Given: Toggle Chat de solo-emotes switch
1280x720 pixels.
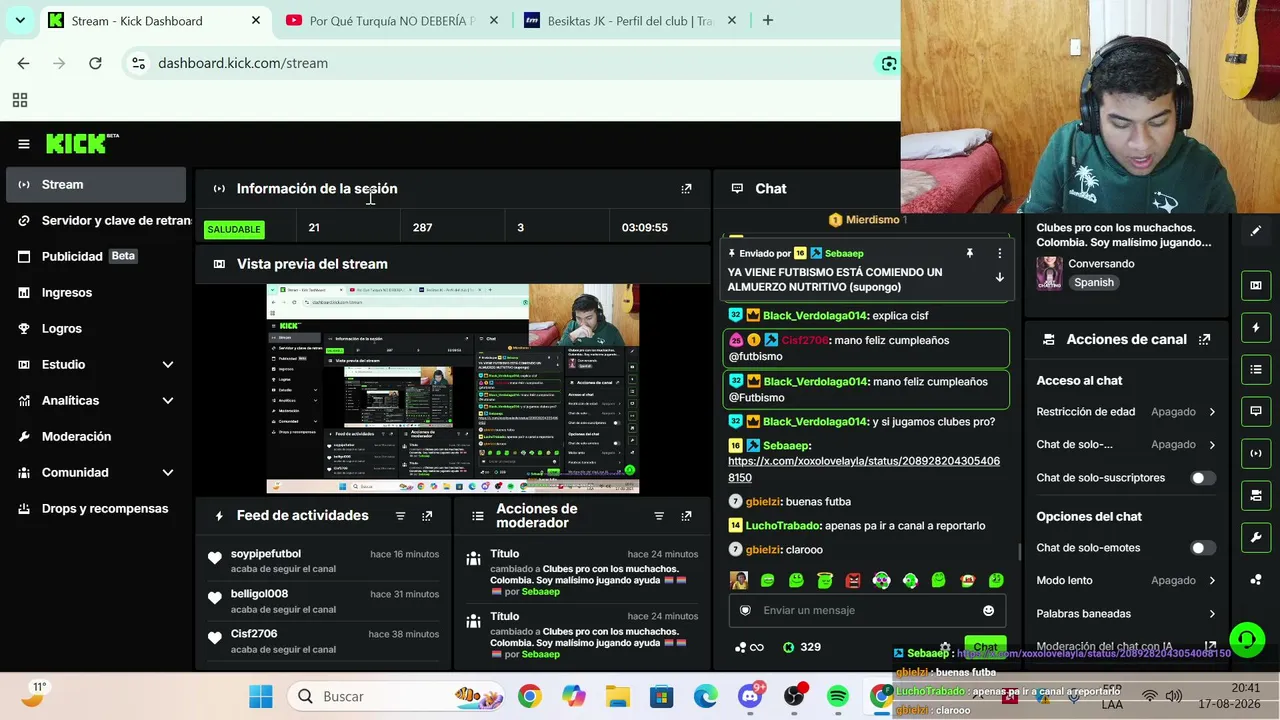Looking at the screenshot, I should 1203,548.
